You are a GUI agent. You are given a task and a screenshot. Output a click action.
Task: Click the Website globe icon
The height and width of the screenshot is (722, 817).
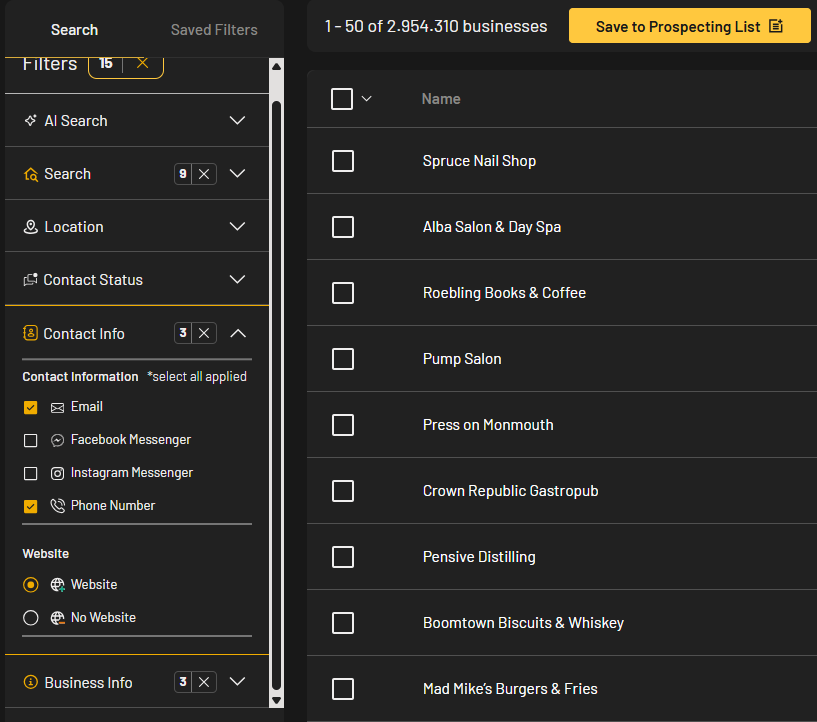pyautogui.click(x=57, y=584)
